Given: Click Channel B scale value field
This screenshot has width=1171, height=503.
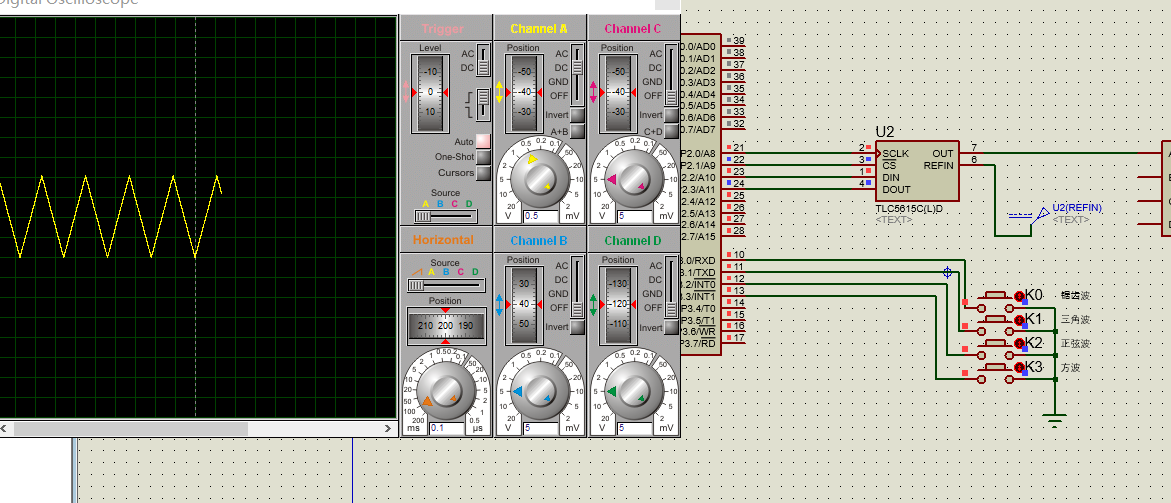Looking at the screenshot, I should [541, 428].
